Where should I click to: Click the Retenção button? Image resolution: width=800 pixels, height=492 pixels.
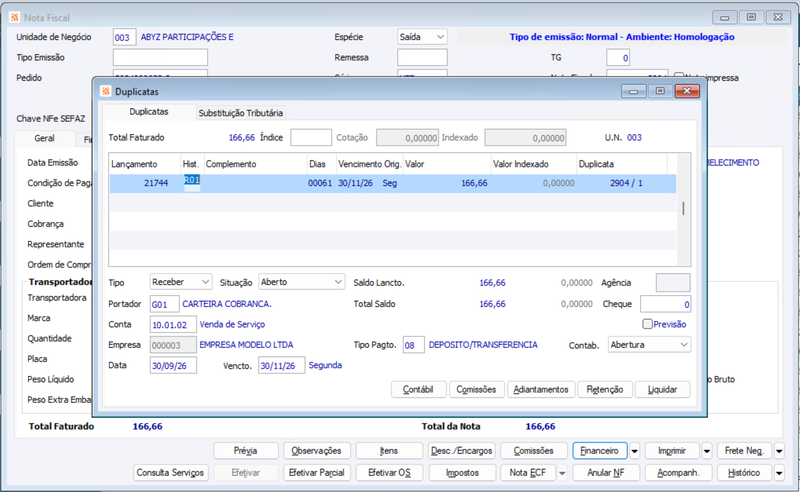pos(605,389)
